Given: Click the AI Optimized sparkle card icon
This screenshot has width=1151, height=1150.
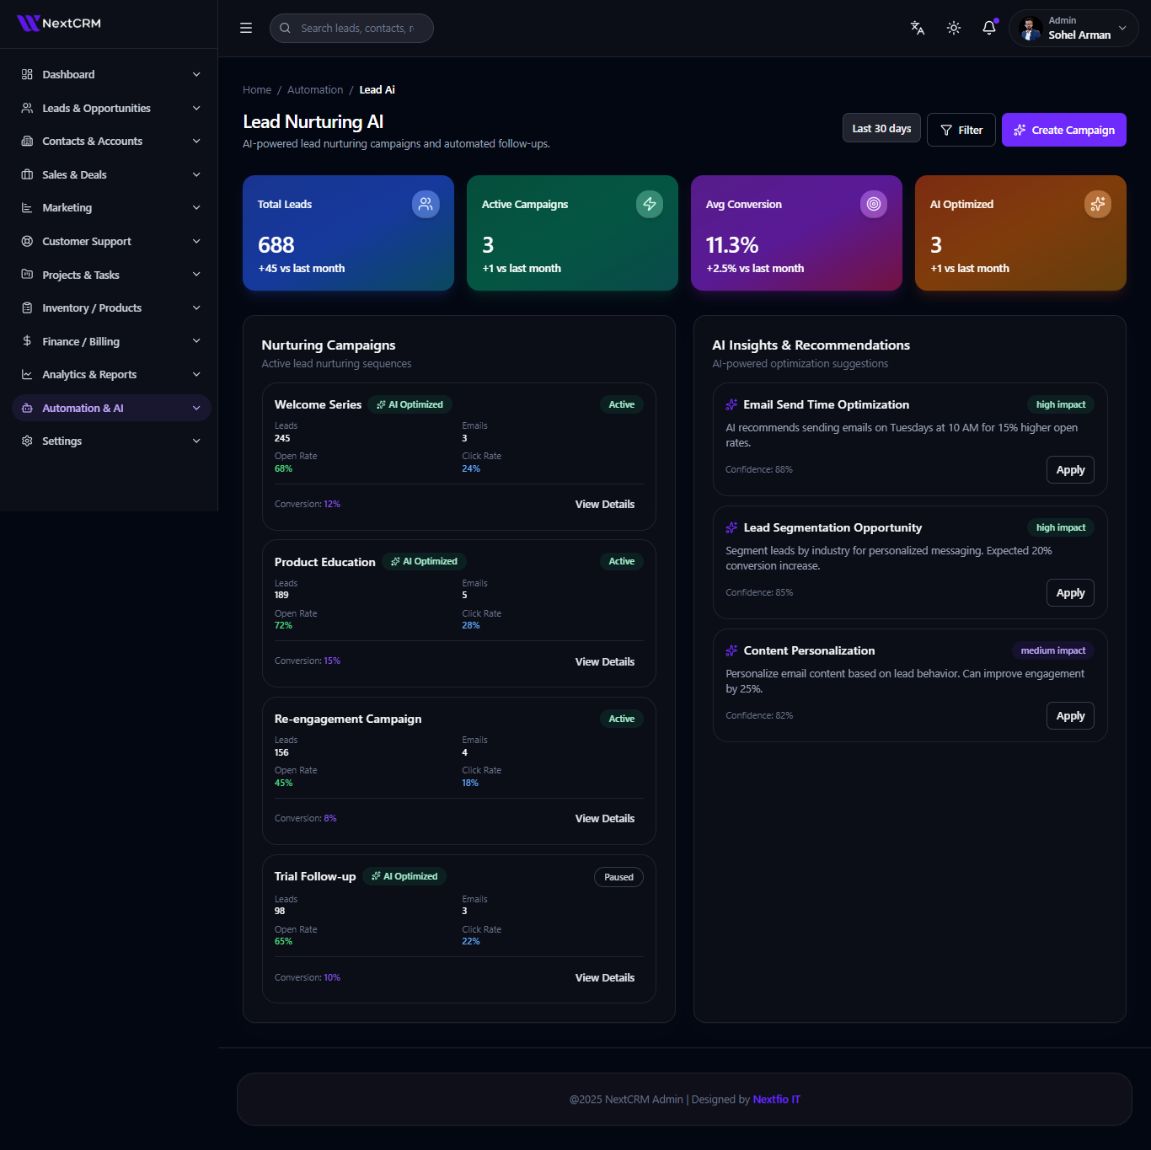Looking at the screenshot, I should pos(1097,204).
